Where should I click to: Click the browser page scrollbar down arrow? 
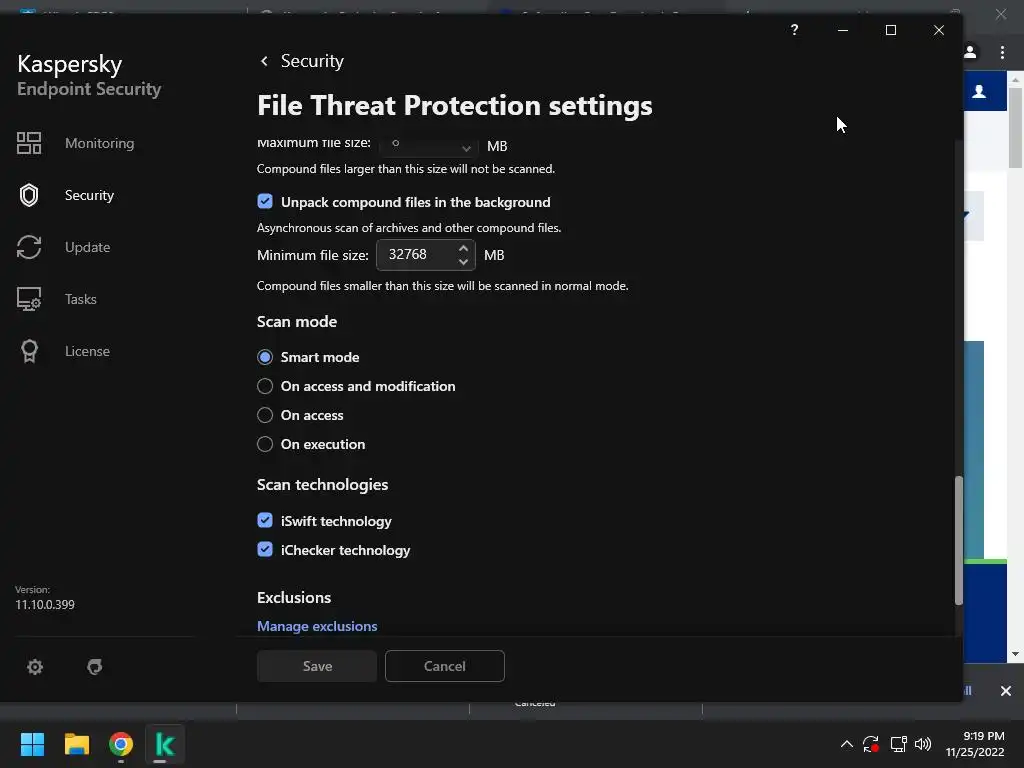[1016, 654]
